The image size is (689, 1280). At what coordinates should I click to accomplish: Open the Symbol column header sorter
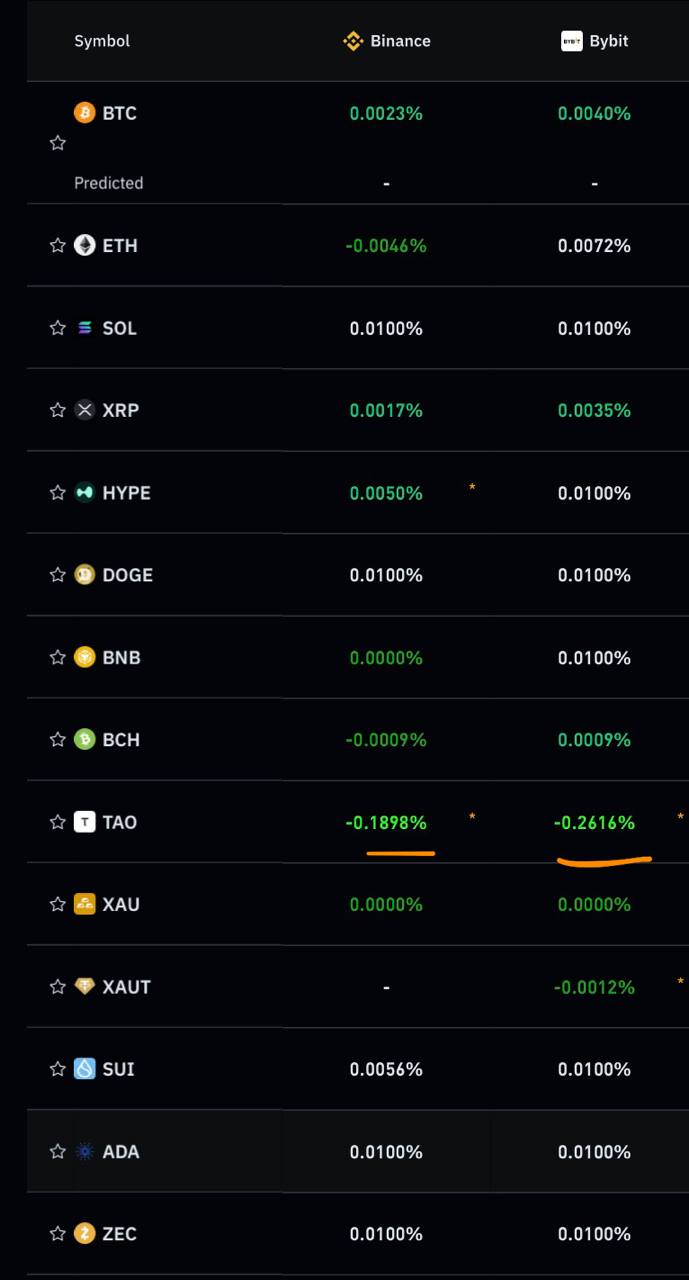pyautogui.click(x=102, y=41)
